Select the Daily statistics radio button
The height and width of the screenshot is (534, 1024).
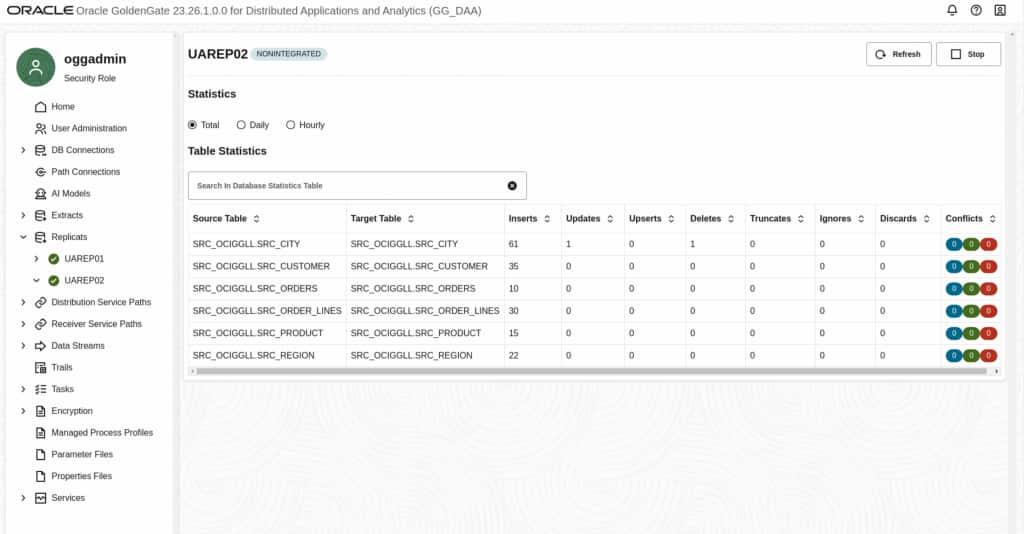click(241, 125)
